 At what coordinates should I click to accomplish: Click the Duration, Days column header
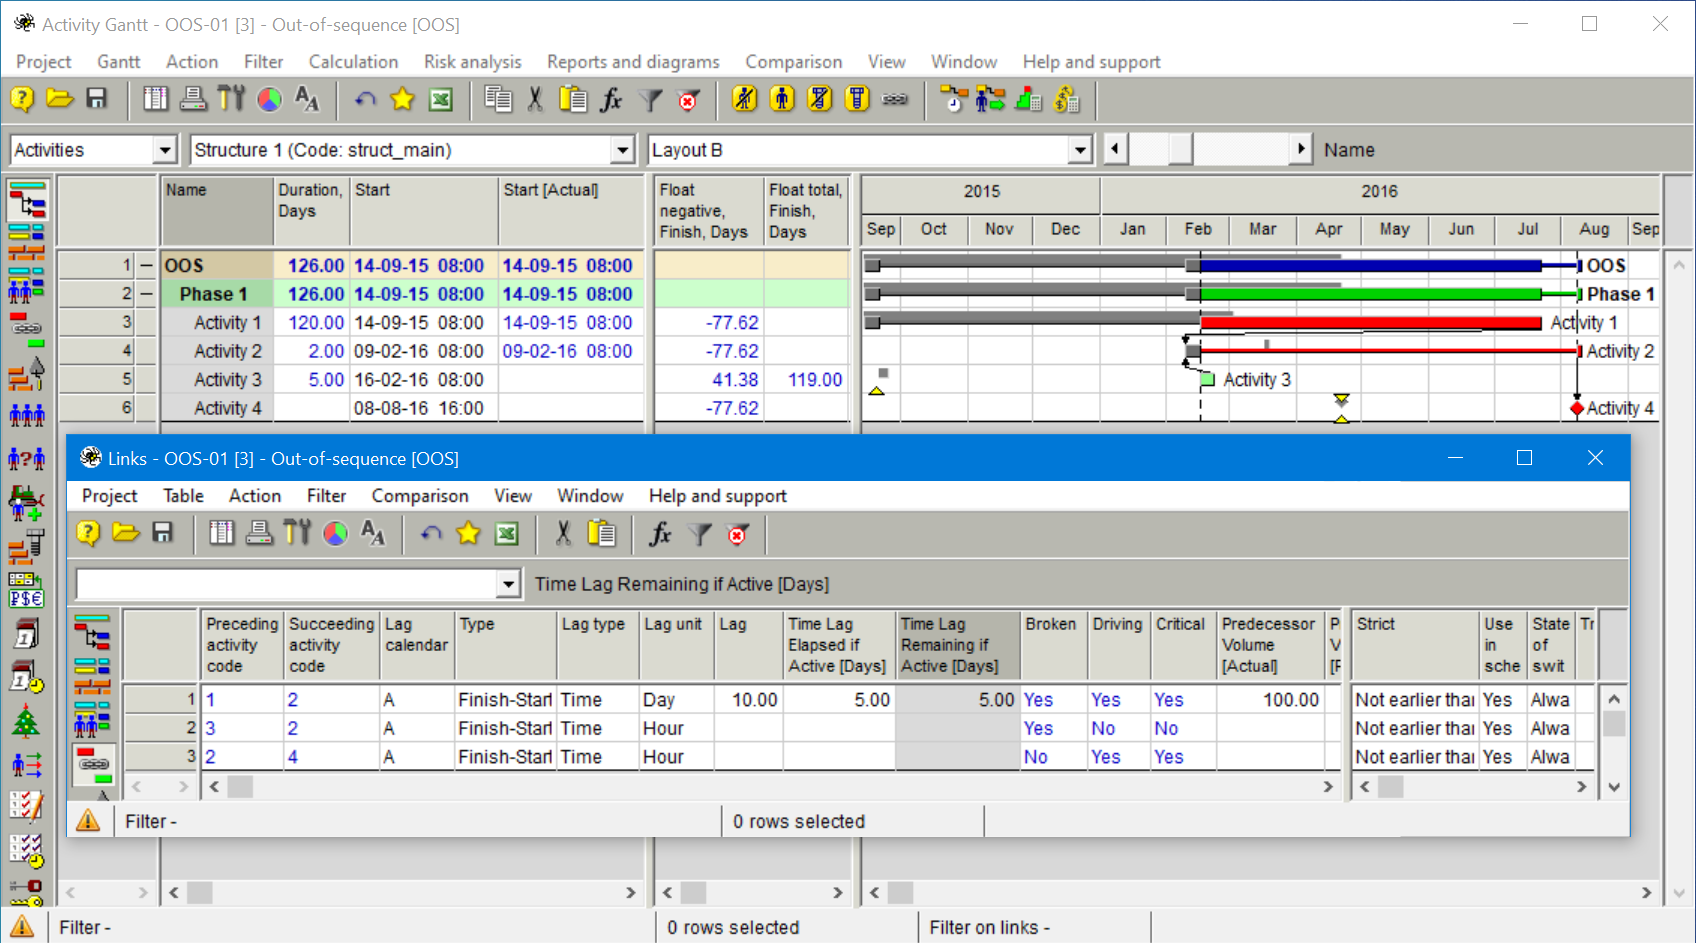[x=312, y=211]
